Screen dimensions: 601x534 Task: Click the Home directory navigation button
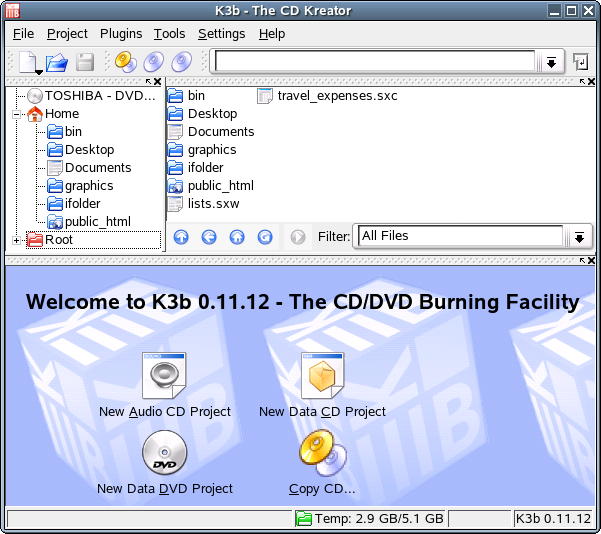[237, 237]
